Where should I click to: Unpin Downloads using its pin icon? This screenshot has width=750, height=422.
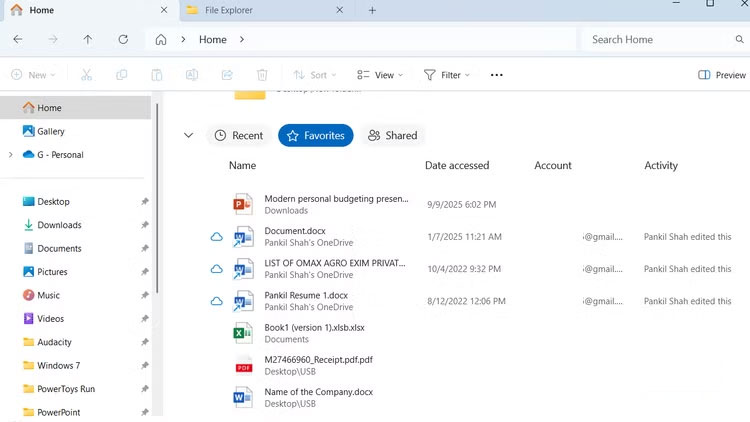pos(146,225)
